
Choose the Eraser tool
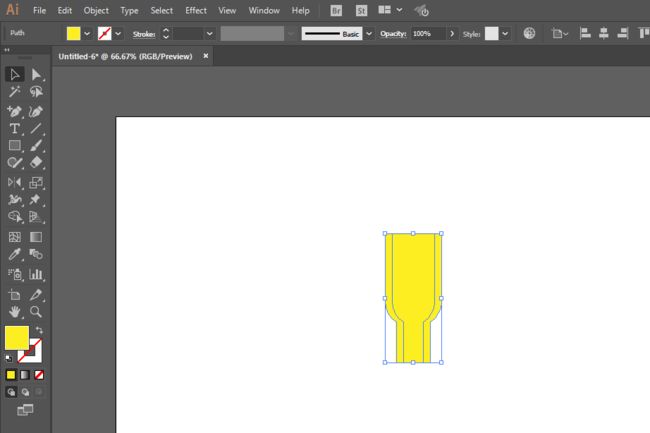point(36,162)
